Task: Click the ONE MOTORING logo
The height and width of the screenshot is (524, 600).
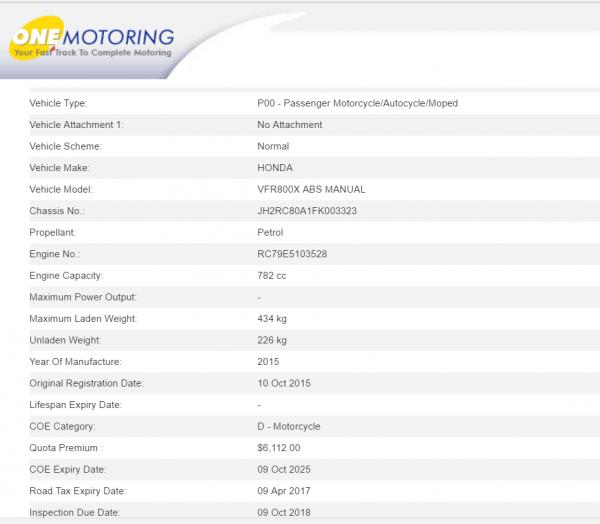Action: coord(92,39)
